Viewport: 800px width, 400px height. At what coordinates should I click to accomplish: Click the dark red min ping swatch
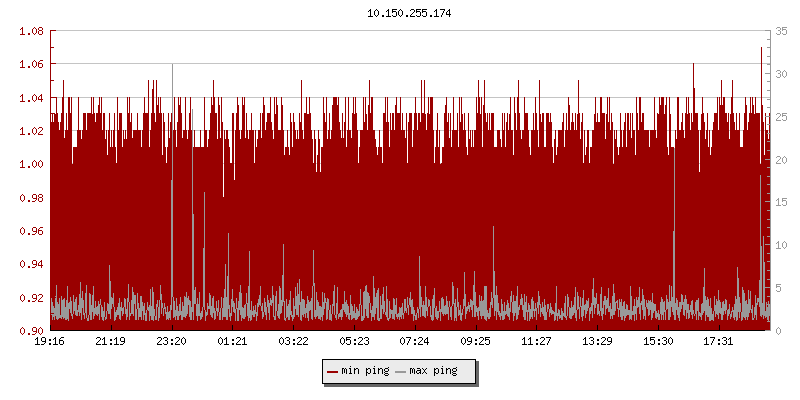(x=332, y=372)
